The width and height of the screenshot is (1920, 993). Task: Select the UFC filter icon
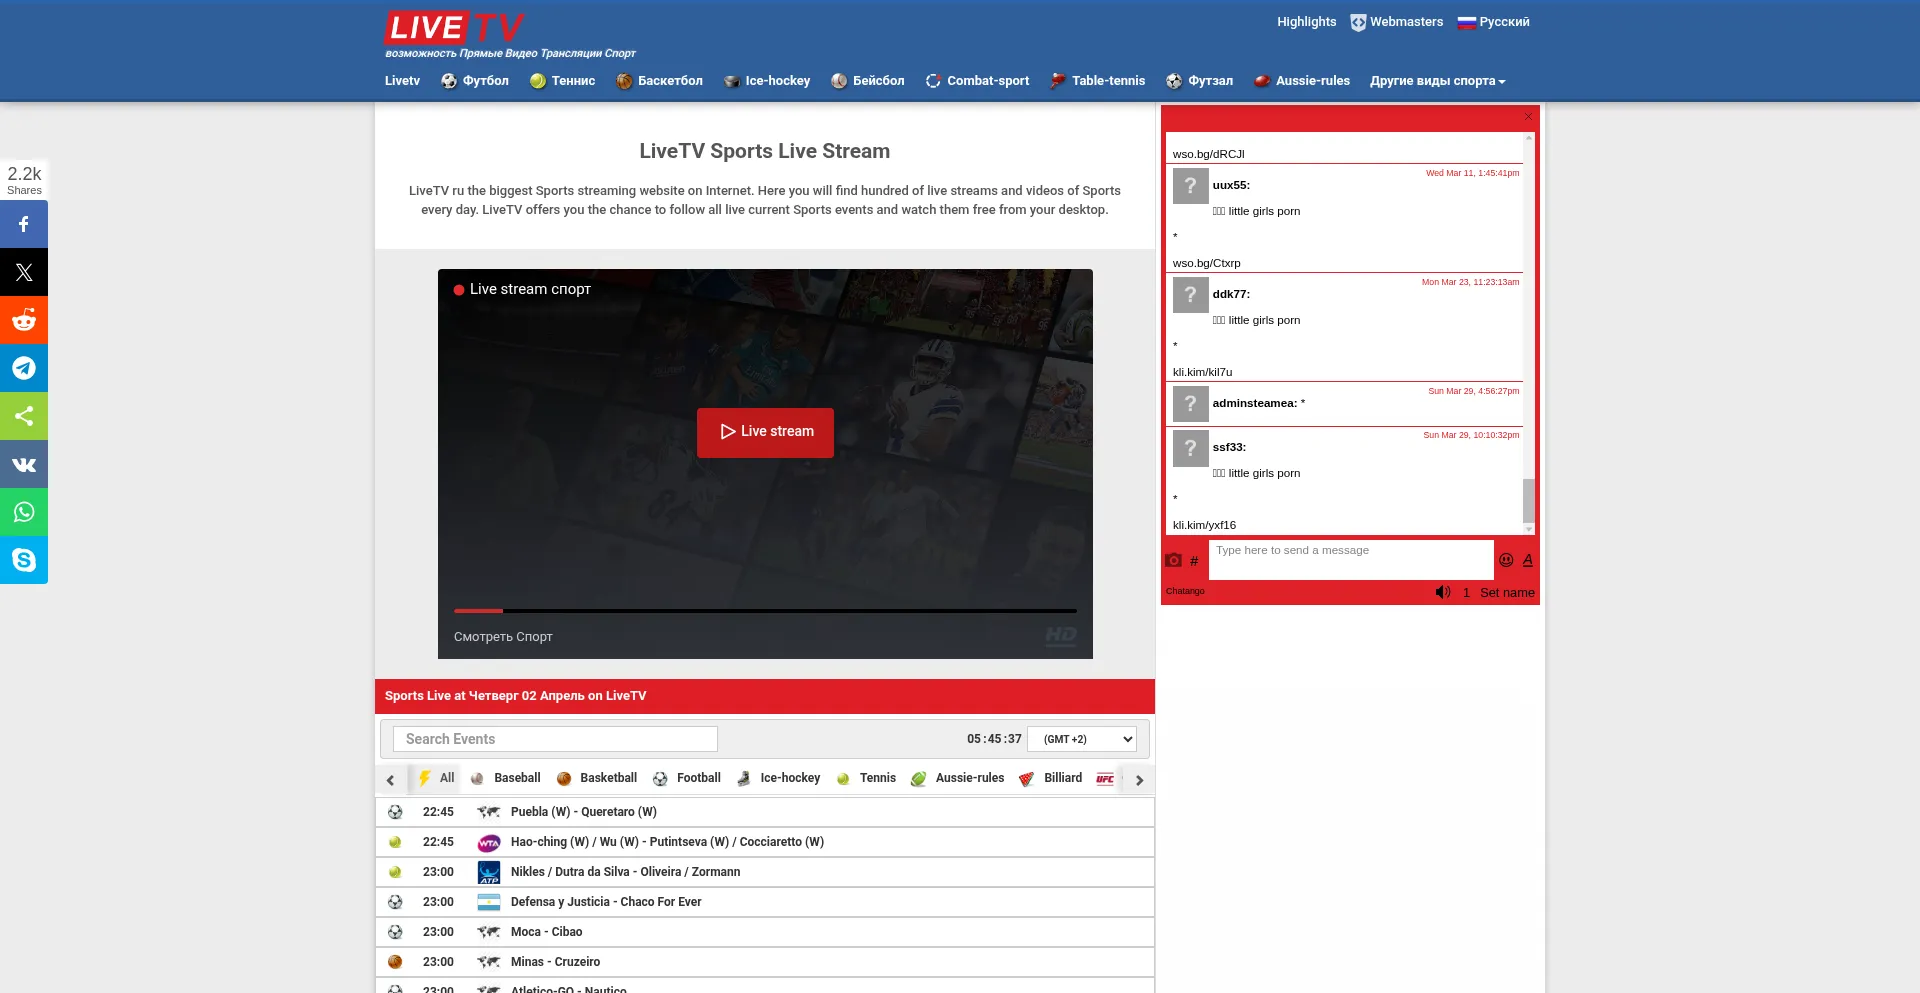(x=1105, y=778)
